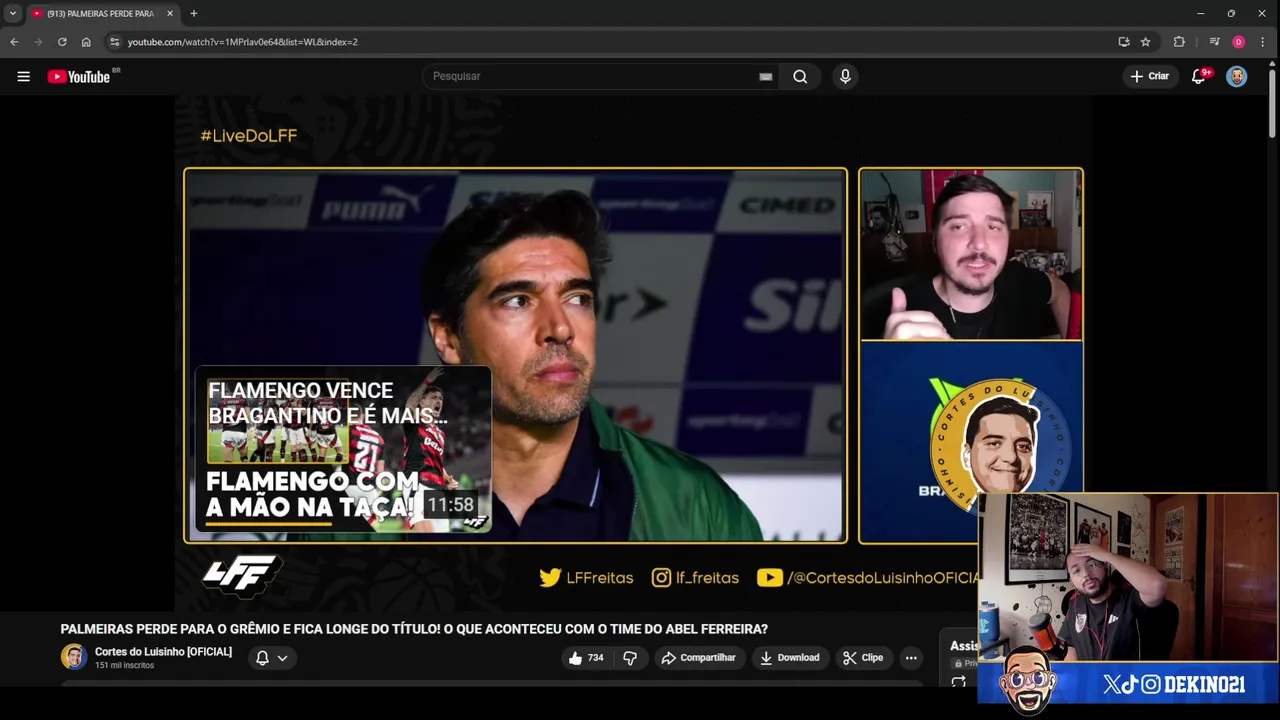Image resolution: width=1280 pixels, height=720 pixels.
Task: Click the Download button
Action: (790, 658)
